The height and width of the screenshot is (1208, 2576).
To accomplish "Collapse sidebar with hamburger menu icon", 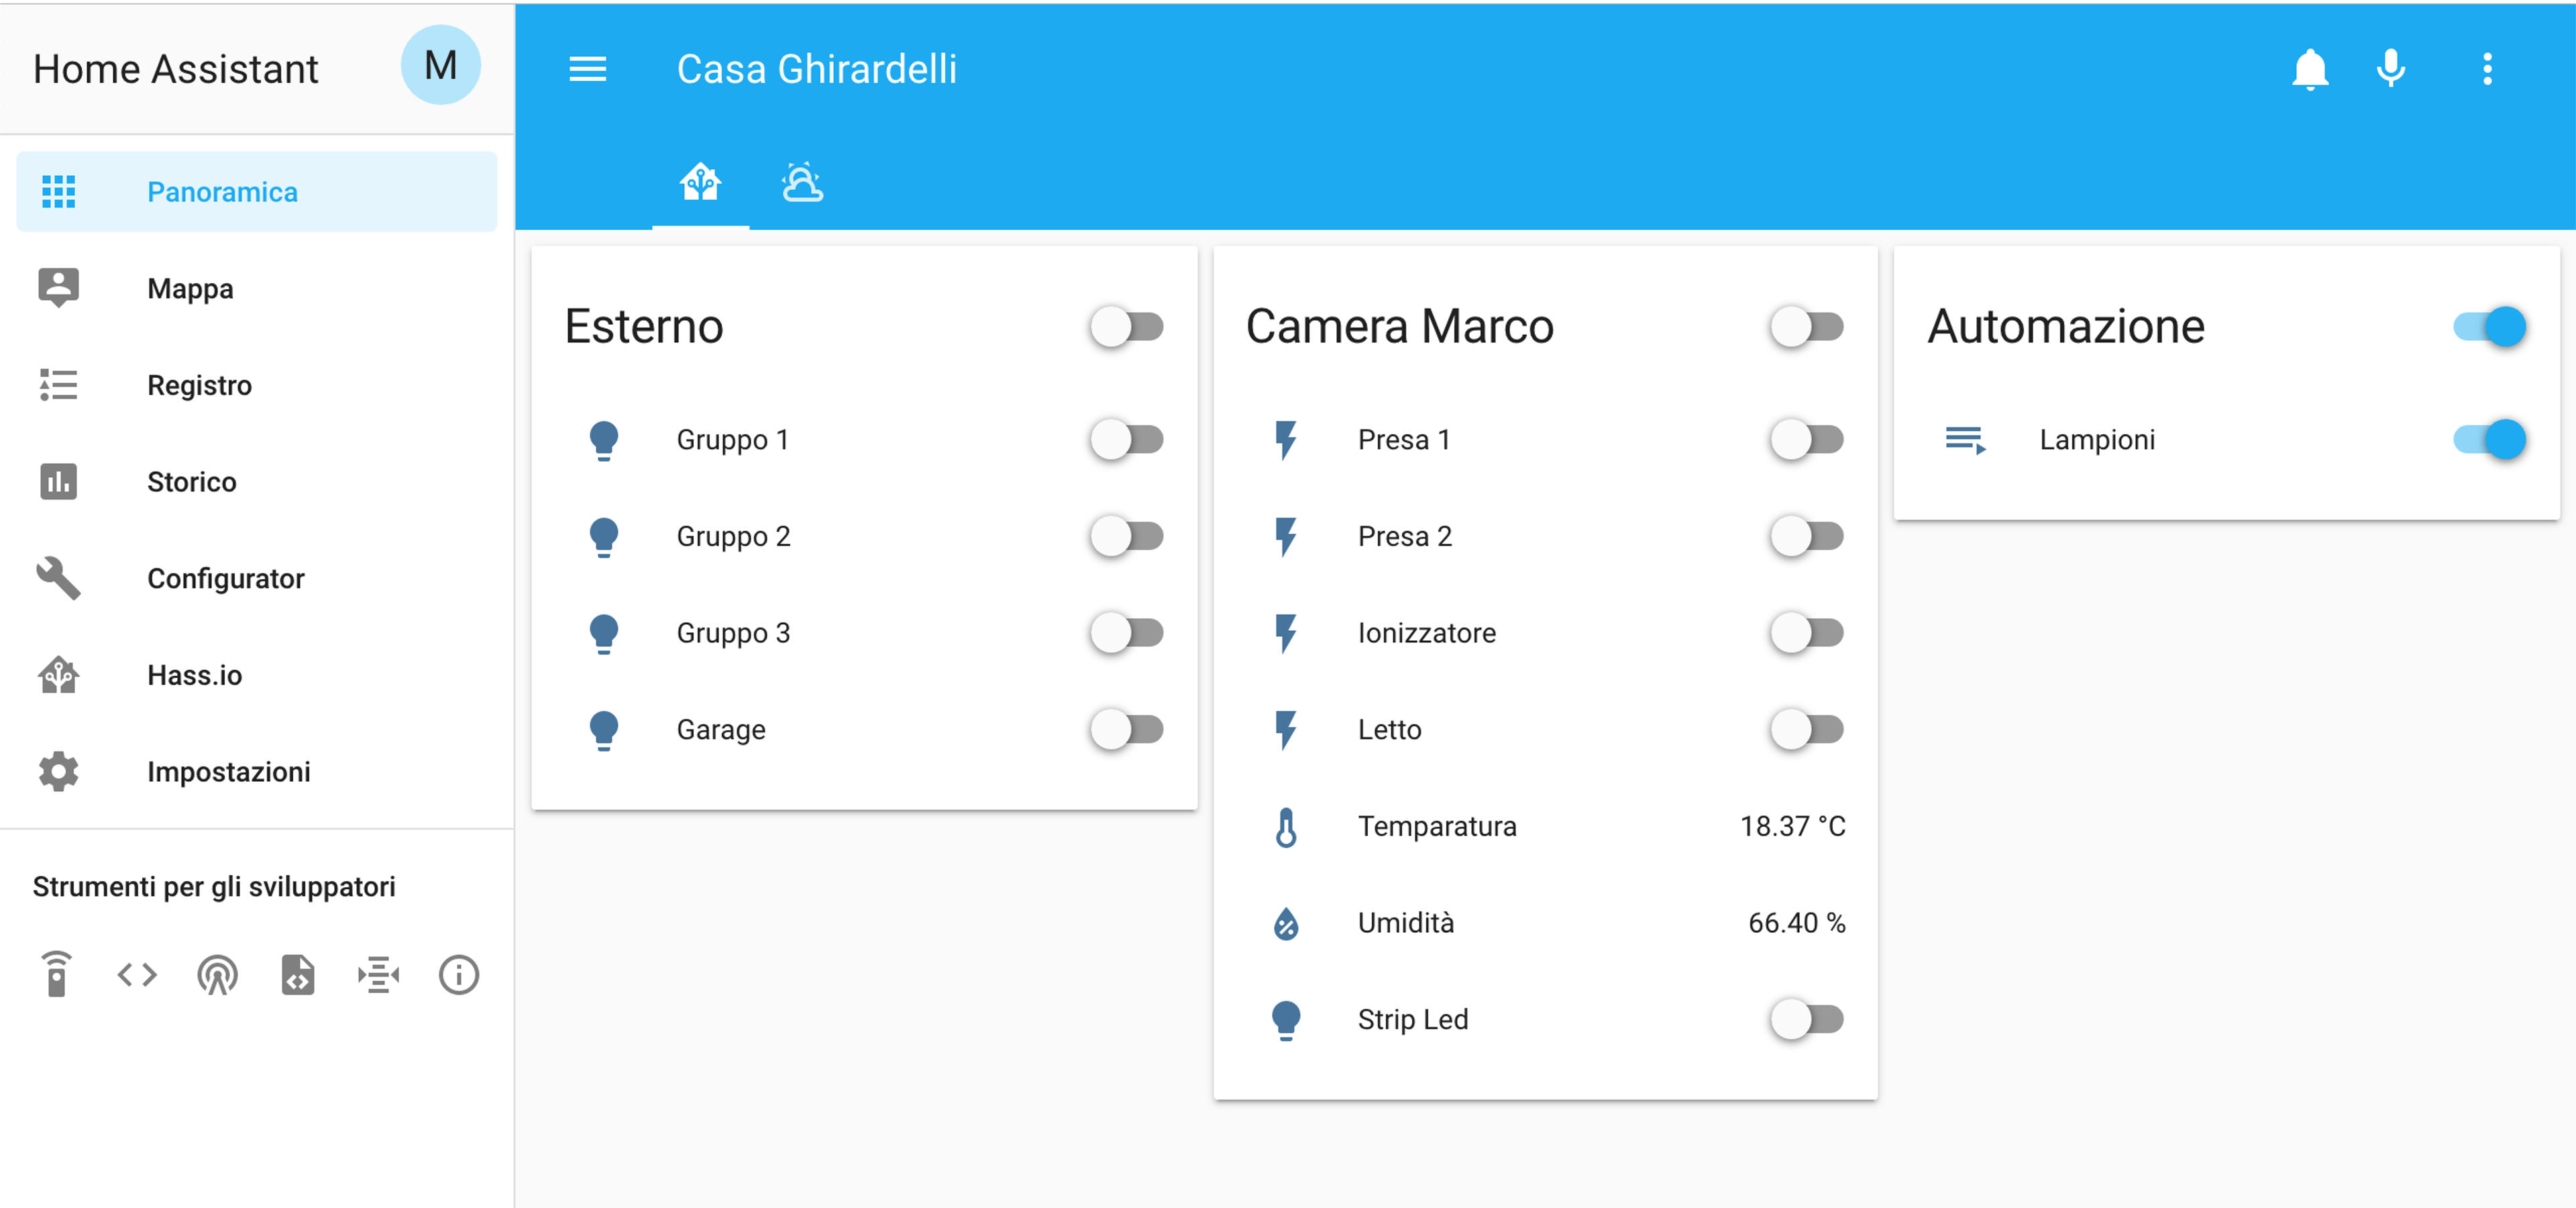I will click(588, 69).
